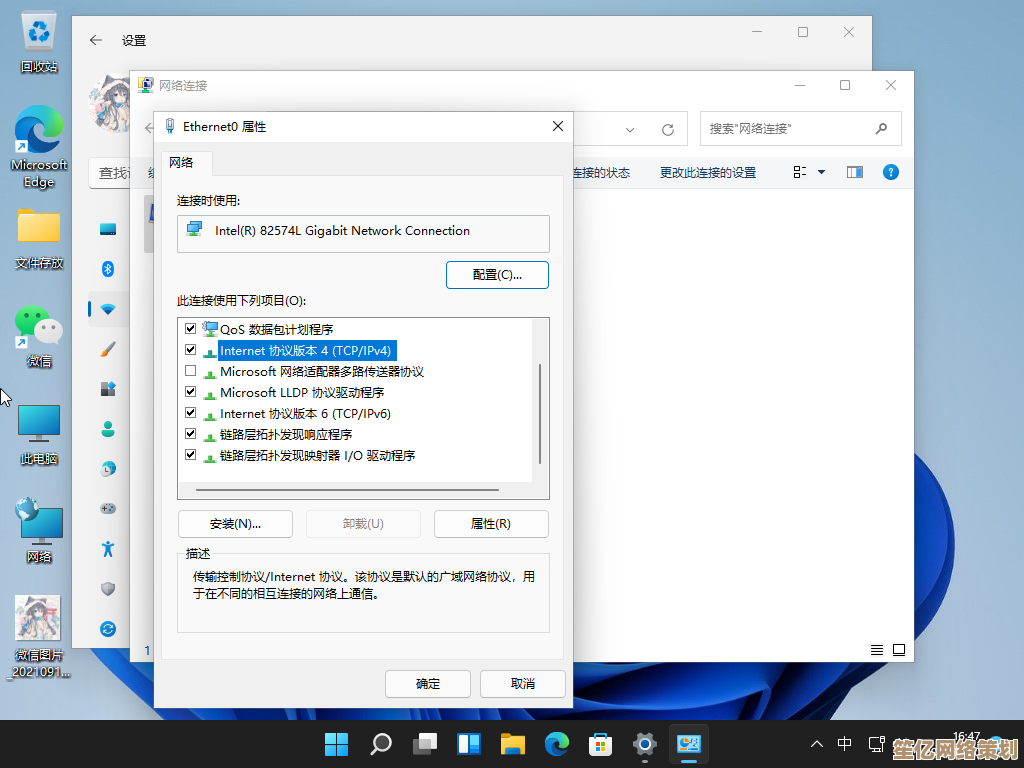Open the view options dropdown arrow
The width and height of the screenshot is (1024, 768).
(822, 172)
